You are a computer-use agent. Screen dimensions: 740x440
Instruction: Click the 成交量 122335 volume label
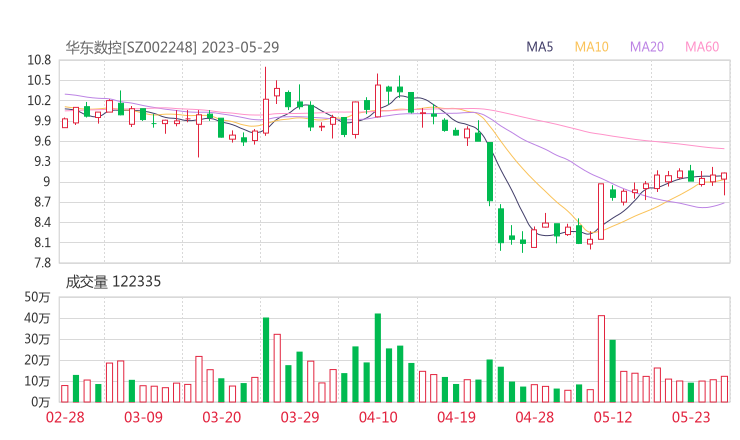point(113,282)
